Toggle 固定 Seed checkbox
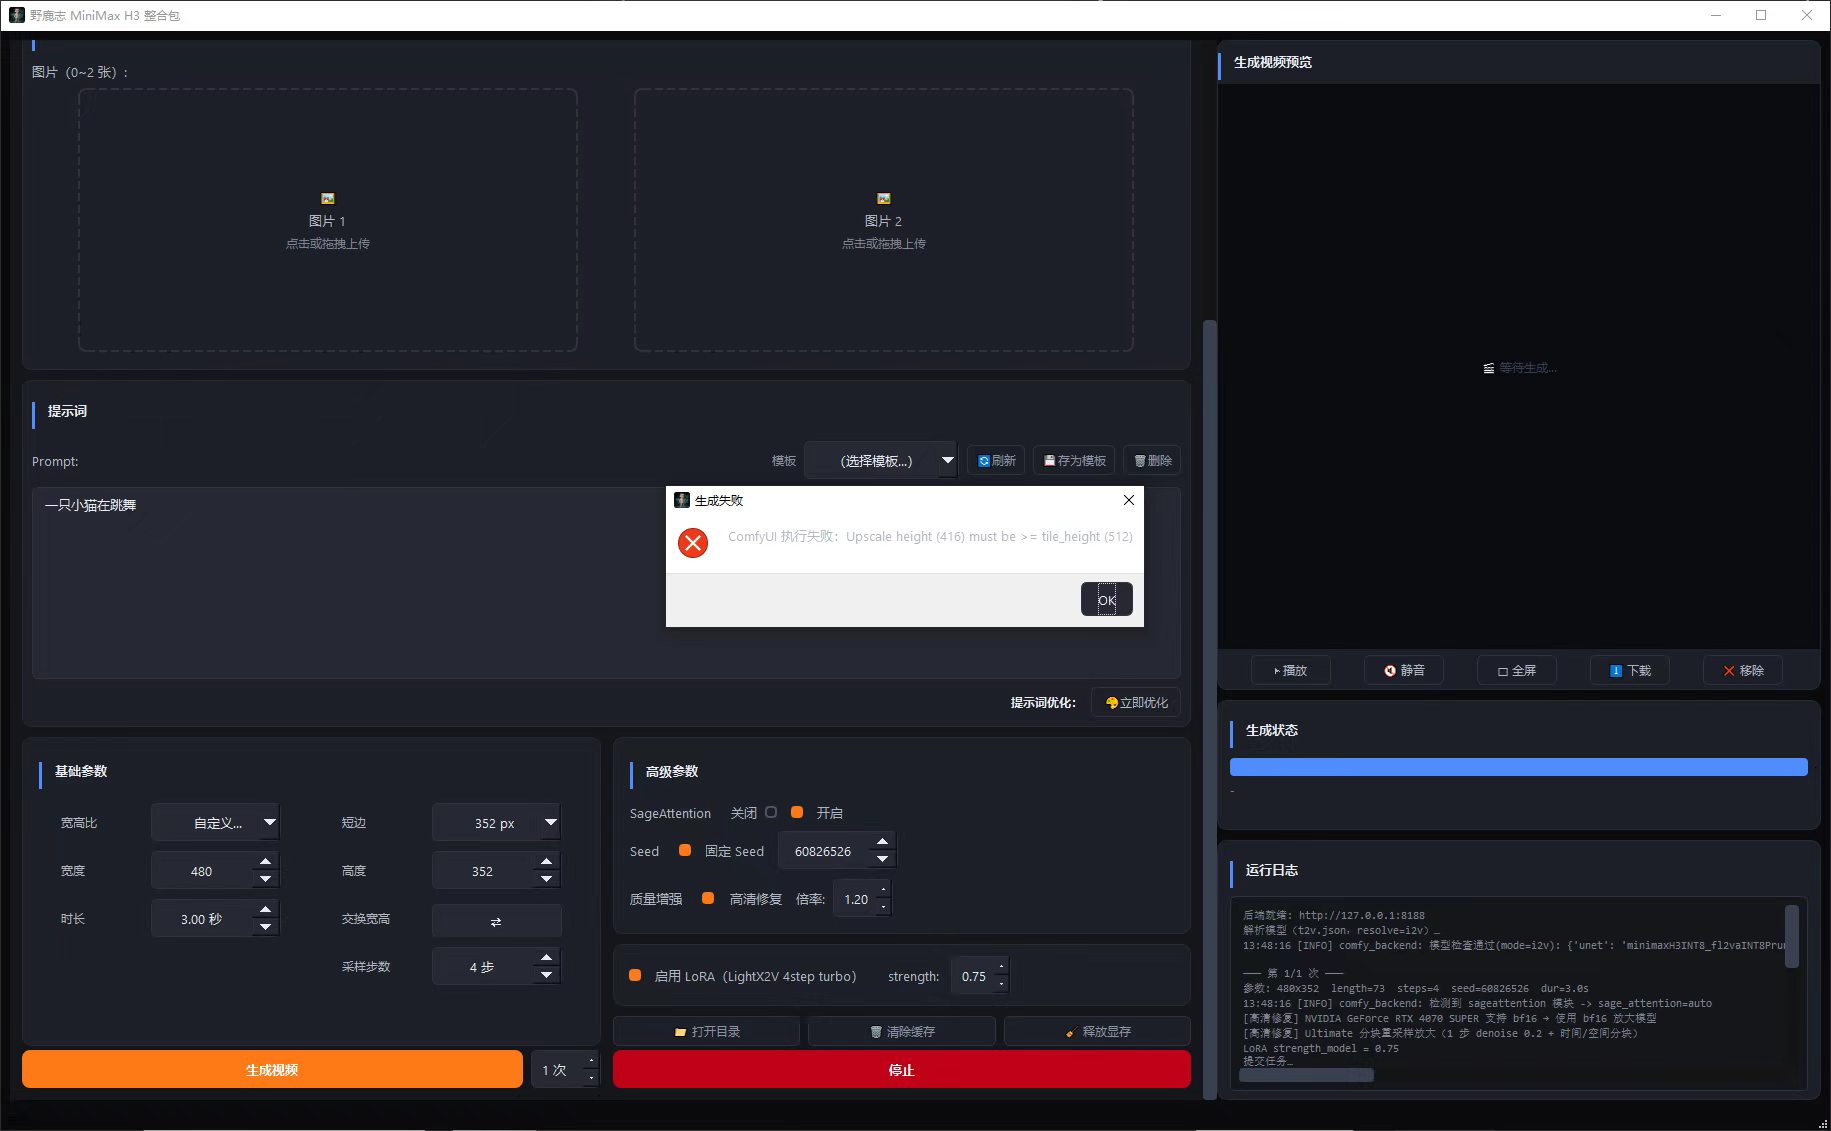 (685, 851)
